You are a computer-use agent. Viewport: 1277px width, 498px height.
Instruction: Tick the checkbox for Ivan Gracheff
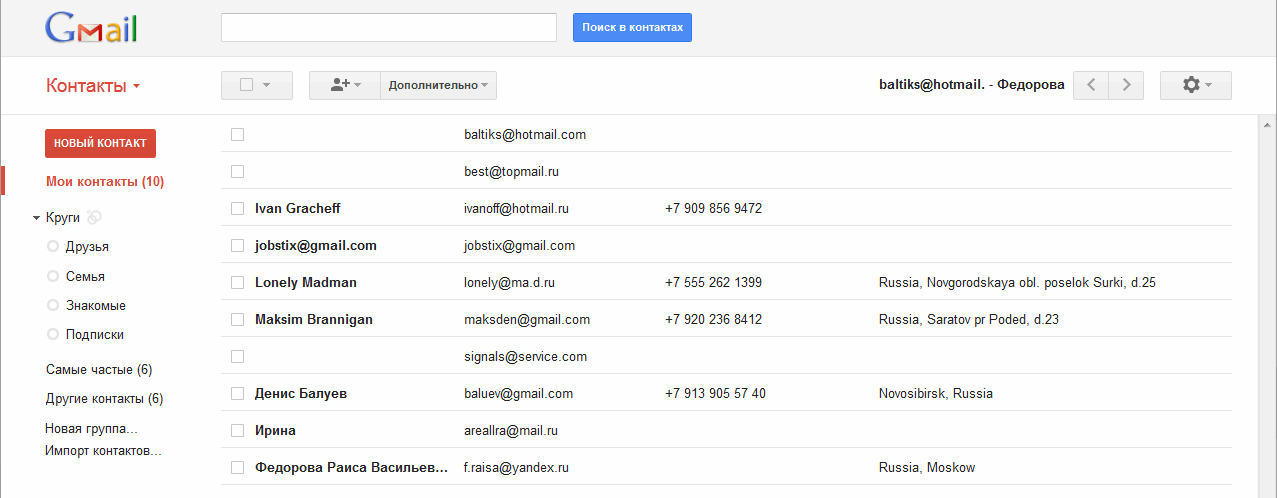238,209
